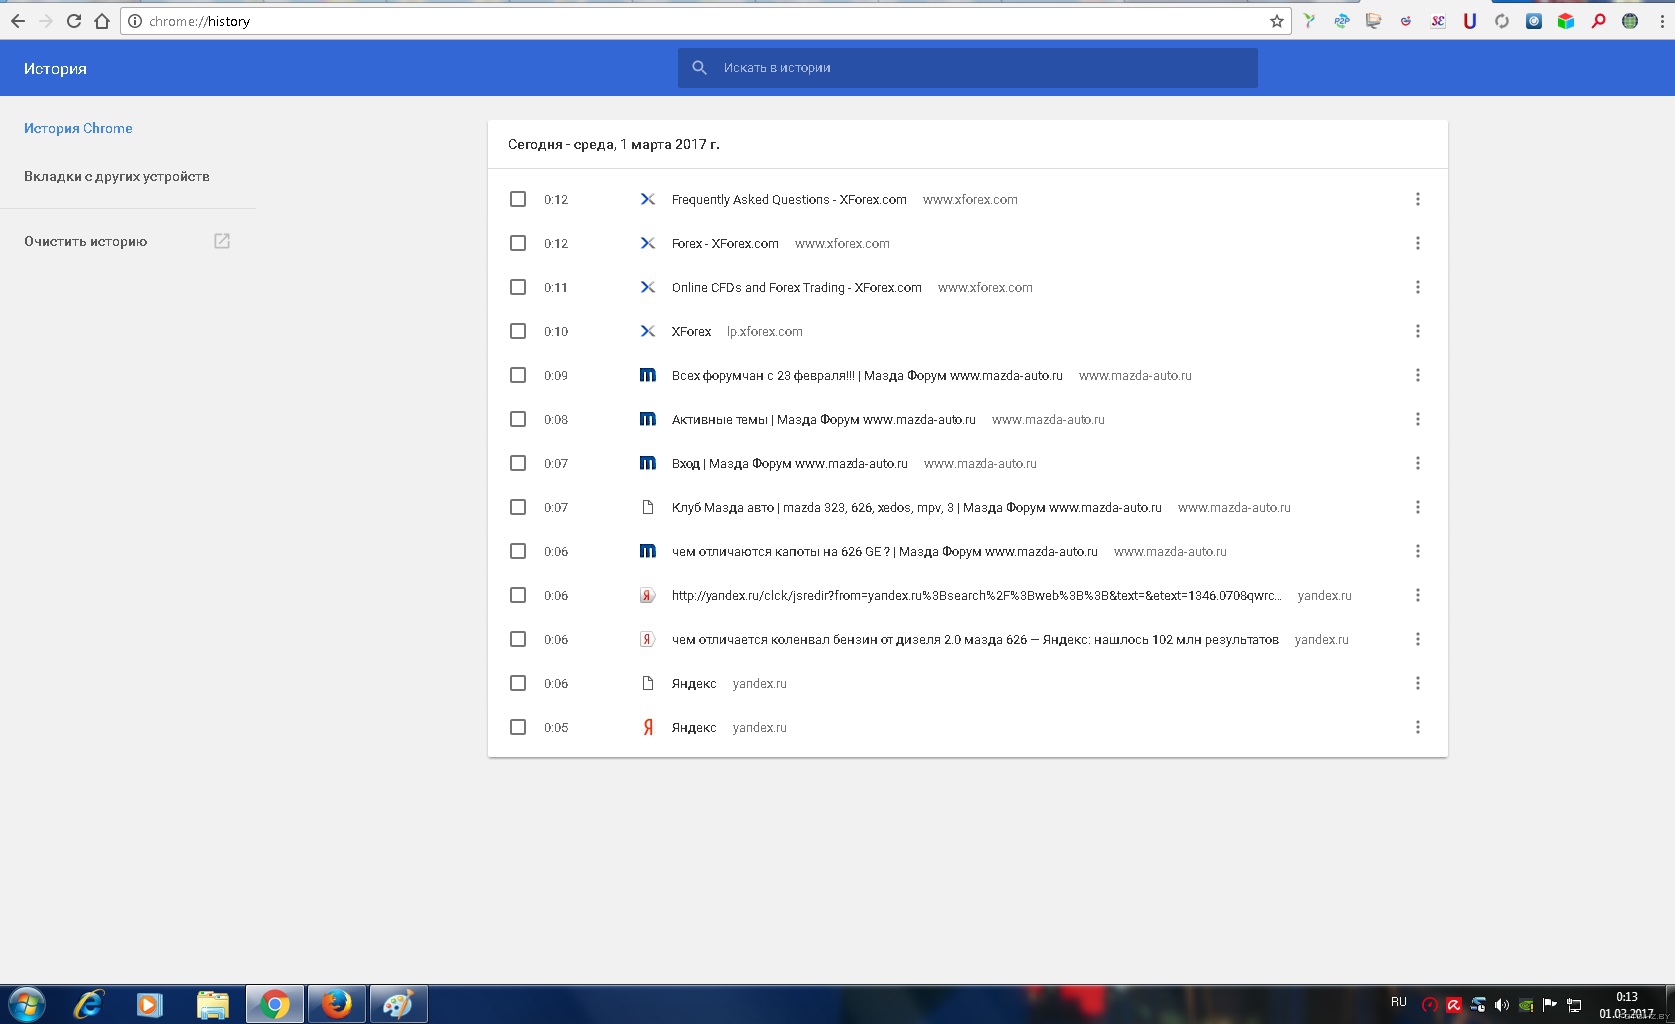
Task: Click the red magnifier extension icon
Action: pyautogui.click(x=1598, y=21)
